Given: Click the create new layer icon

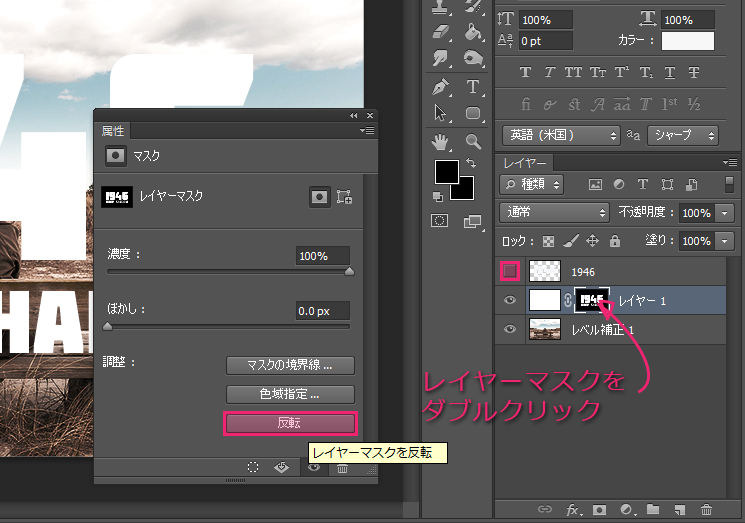Looking at the screenshot, I should click(679, 509).
